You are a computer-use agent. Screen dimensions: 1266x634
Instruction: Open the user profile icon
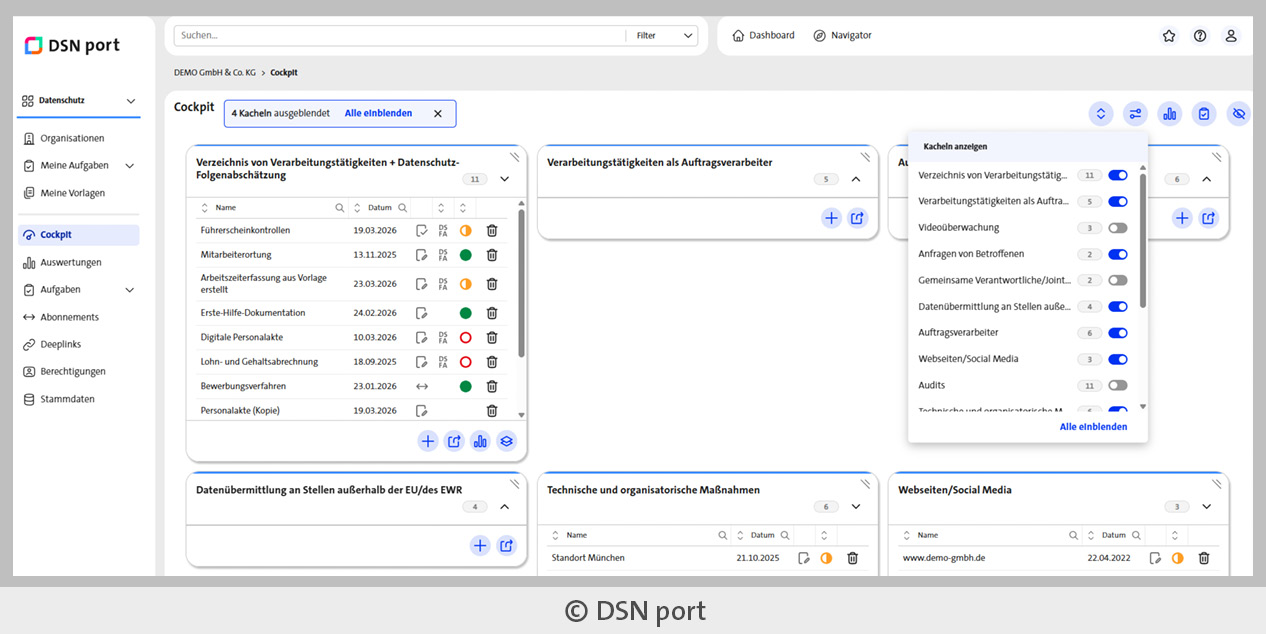coord(1231,36)
